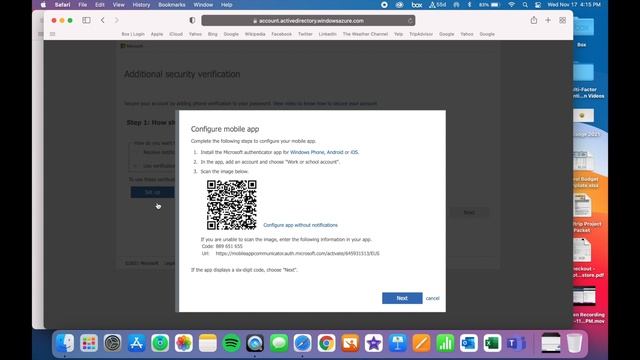The image size is (640, 360).
Task: Click the activation Url text in dialog
Action: tap(298, 253)
